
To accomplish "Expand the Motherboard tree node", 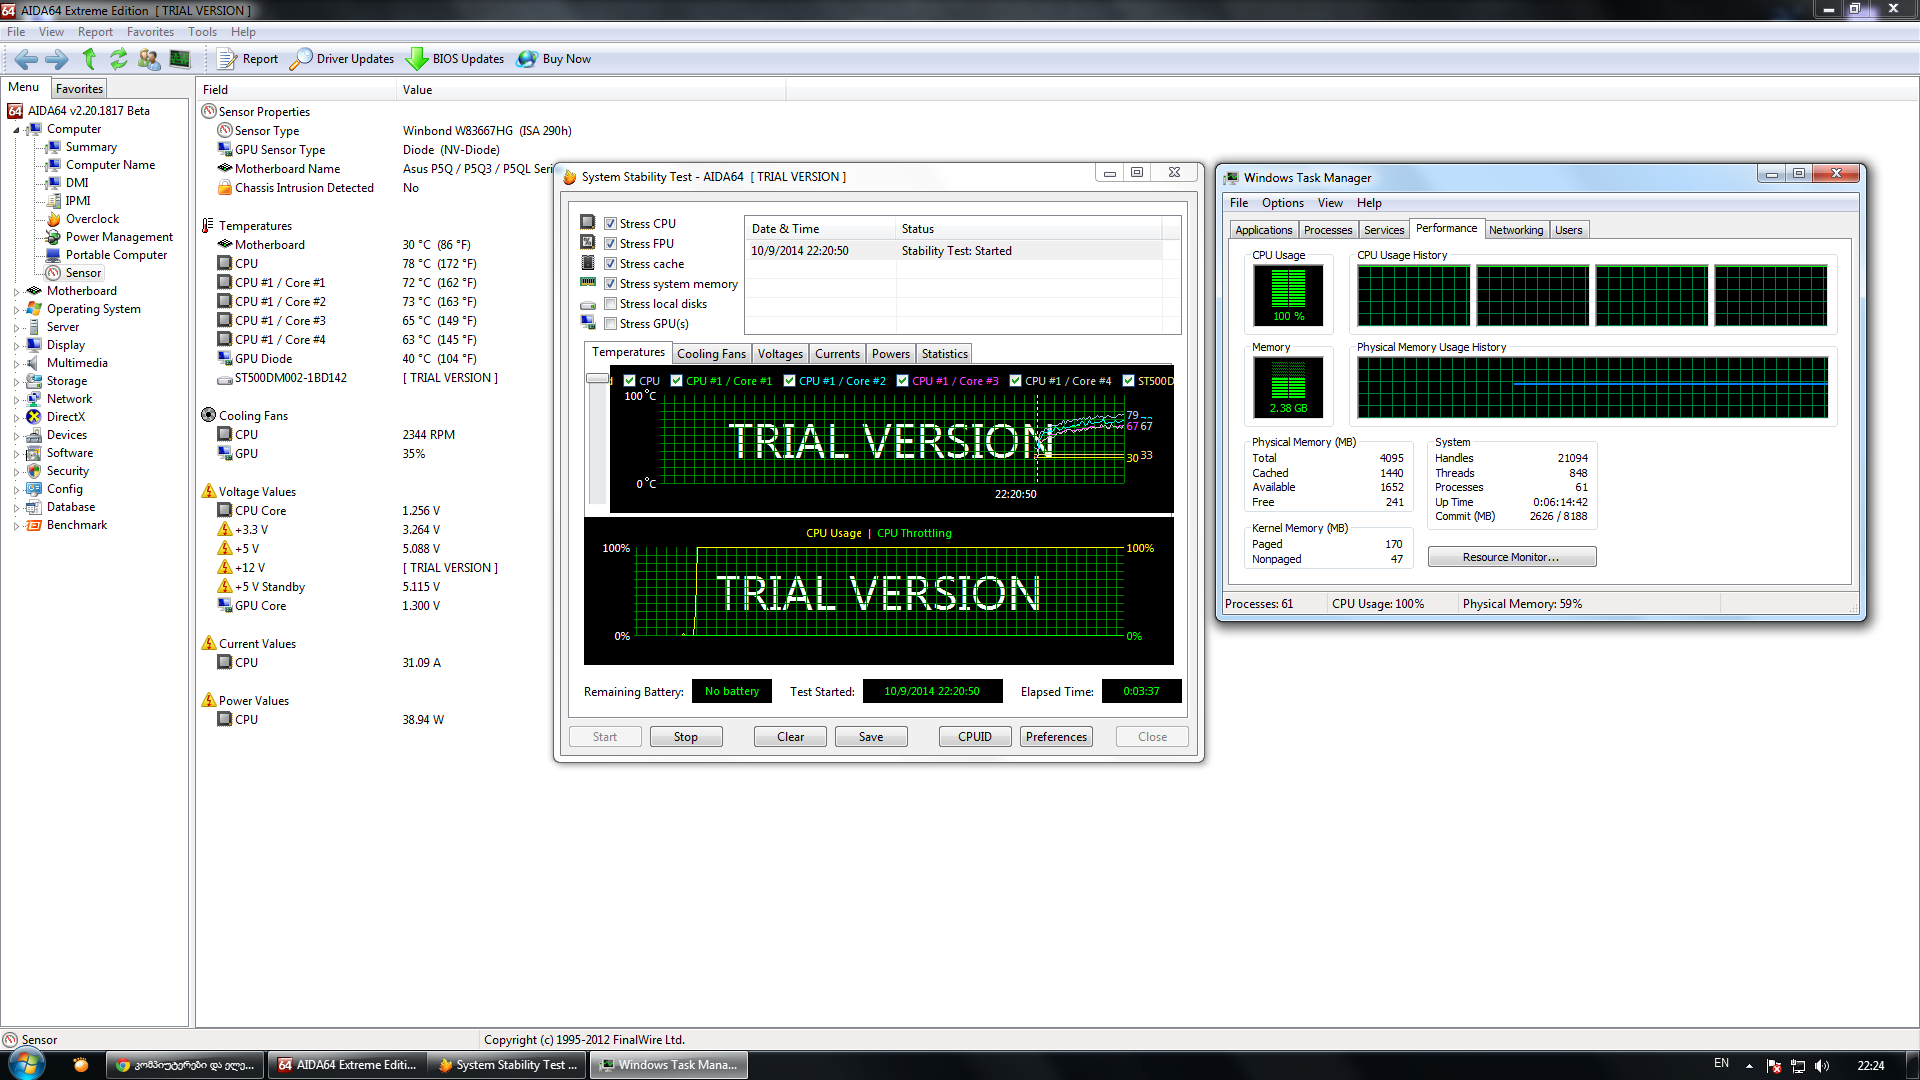I will [16, 292].
